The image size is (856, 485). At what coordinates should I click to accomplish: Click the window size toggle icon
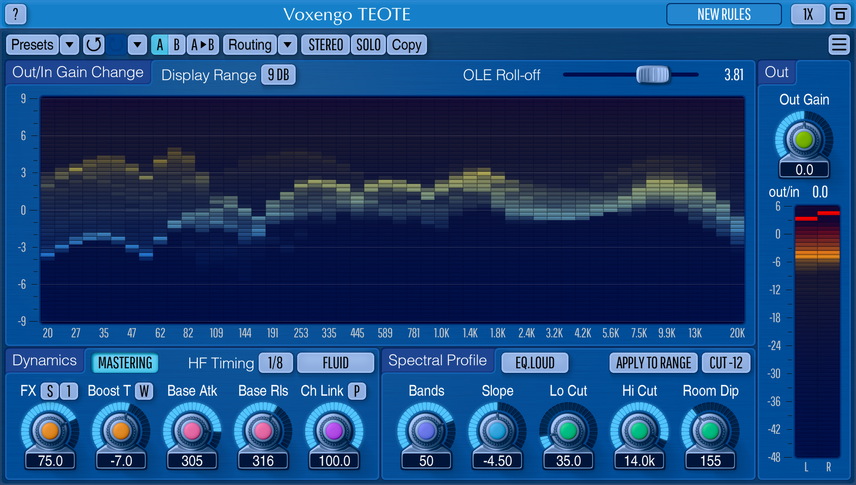point(837,14)
